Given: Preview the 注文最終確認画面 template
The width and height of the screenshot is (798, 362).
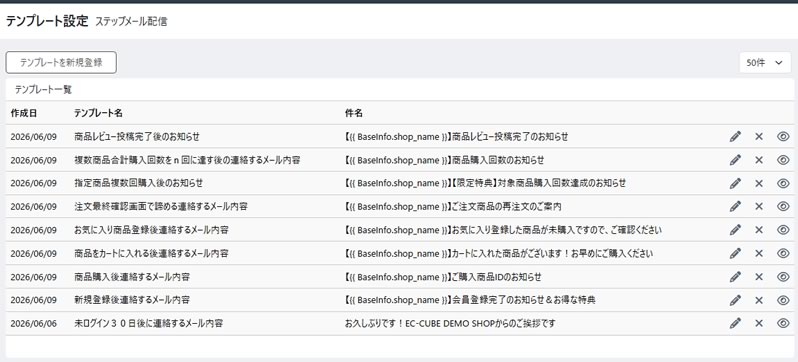Looking at the screenshot, I should click(783, 206).
